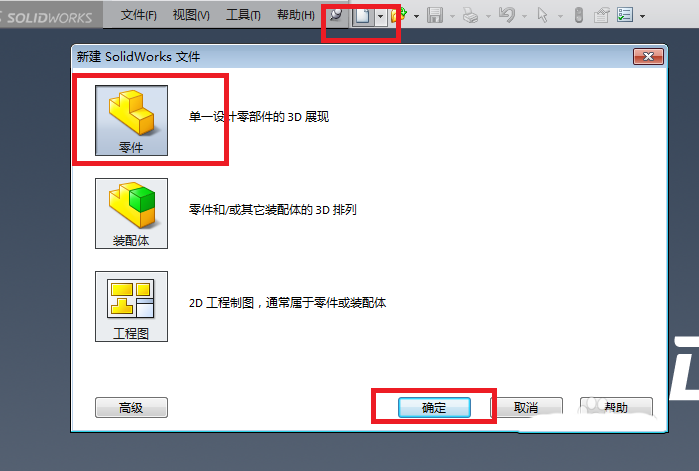Click the pushpin icon beside Help menu
This screenshot has height=471, width=699.
(x=336, y=15)
